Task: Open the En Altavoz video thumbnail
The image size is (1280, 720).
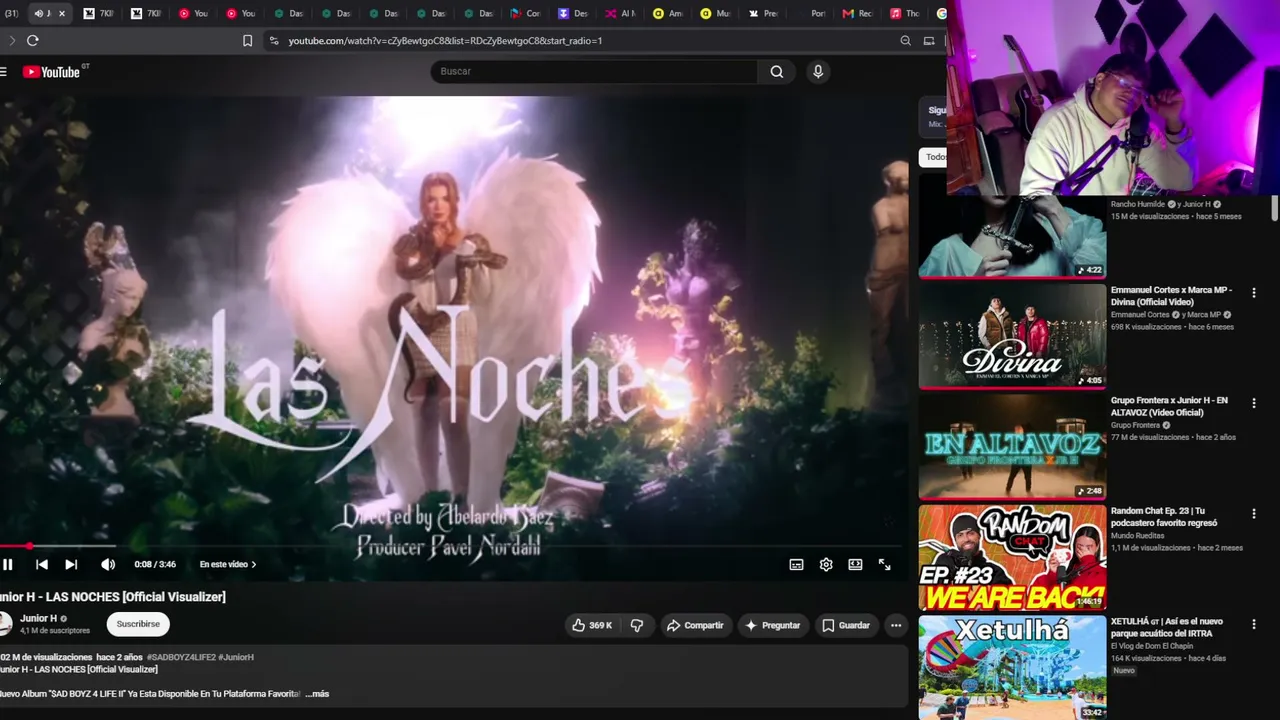Action: tap(1012, 446)
